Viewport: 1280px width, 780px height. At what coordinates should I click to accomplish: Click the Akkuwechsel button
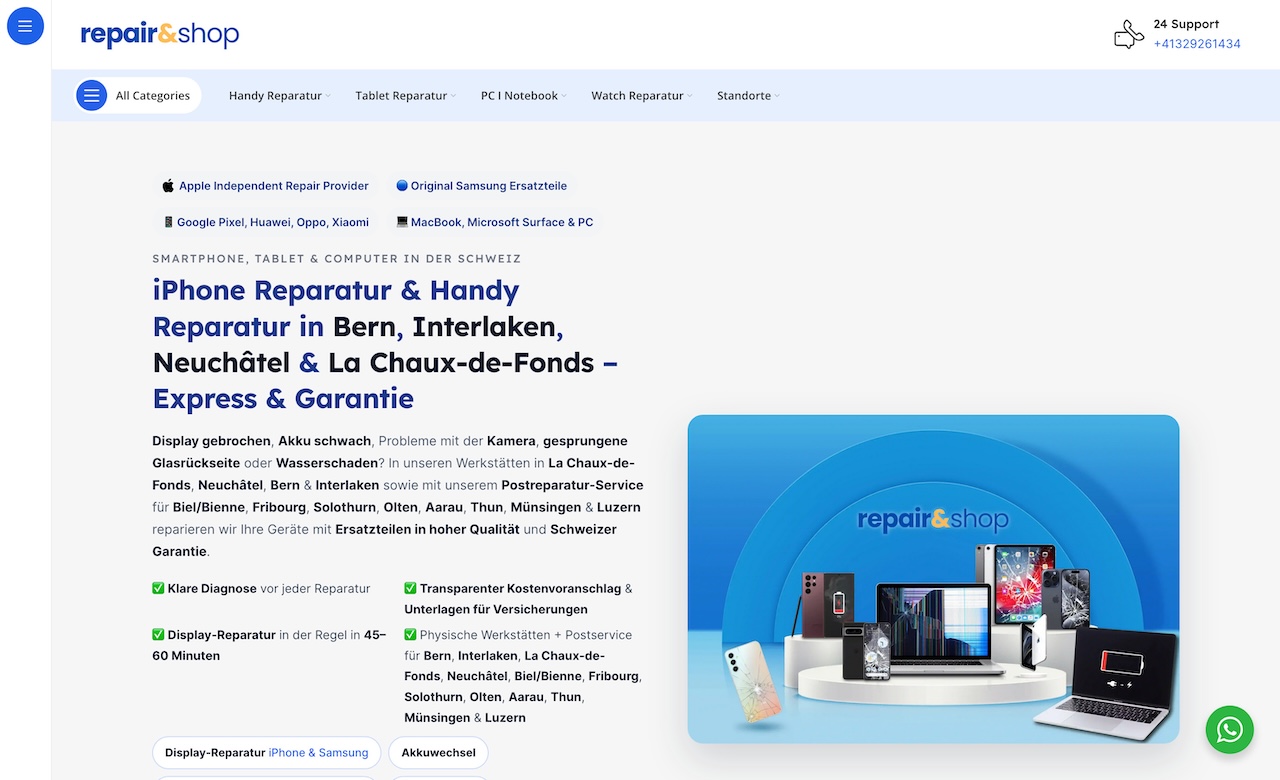tap(438, 752)
